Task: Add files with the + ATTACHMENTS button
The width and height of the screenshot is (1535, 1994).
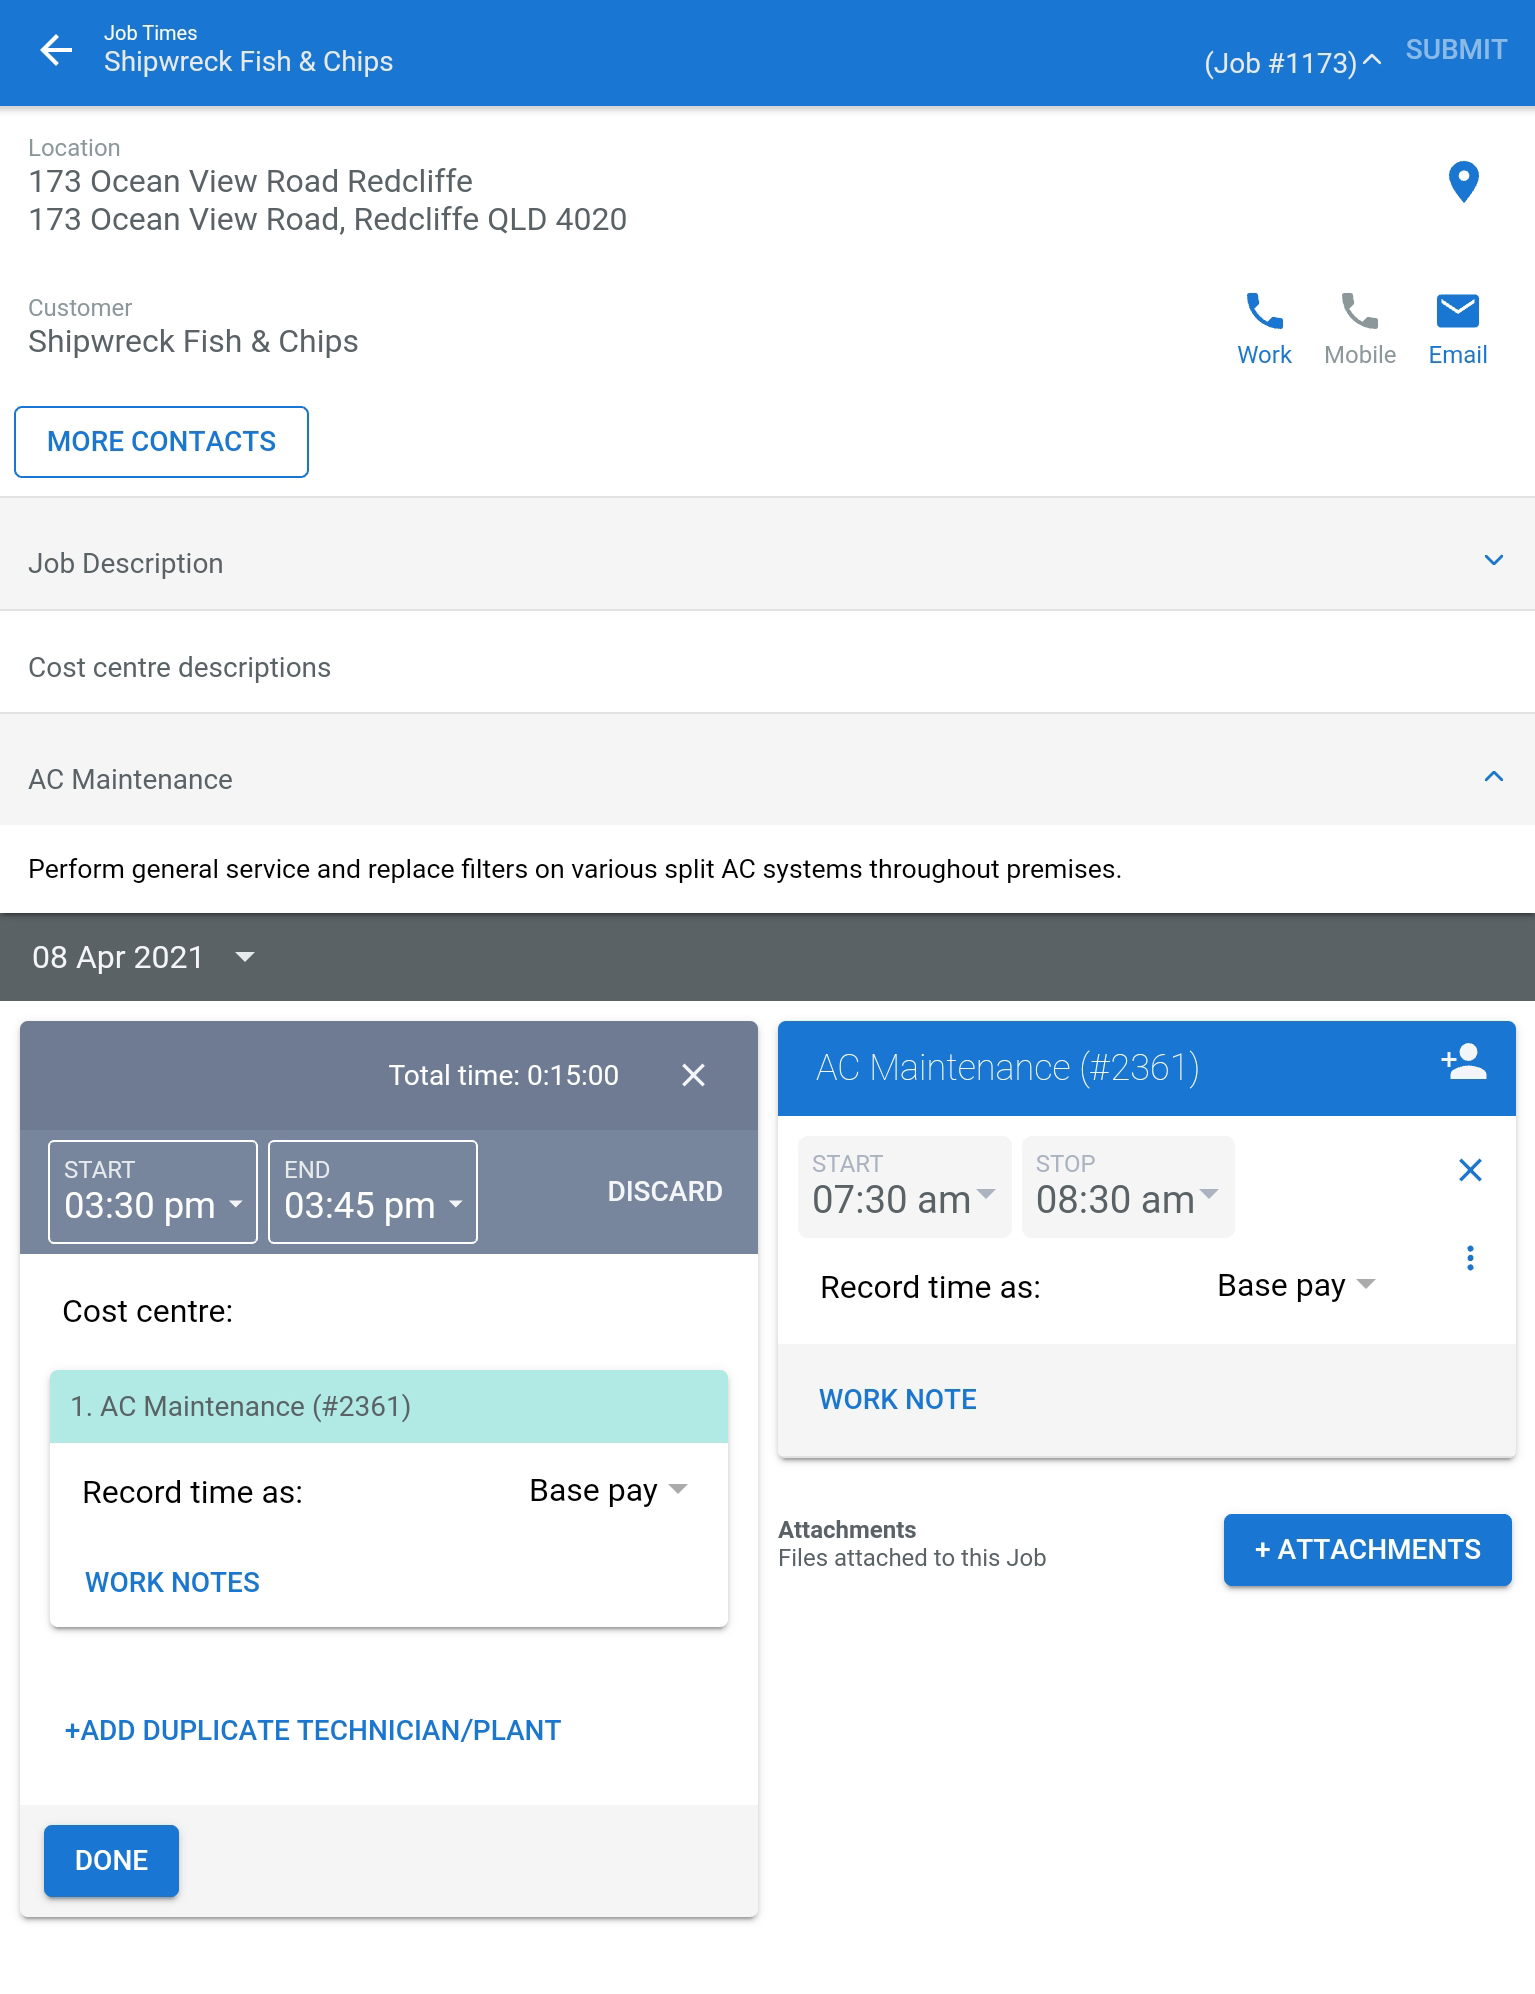Action: pyautogui.click(x=1367, y=1549)
